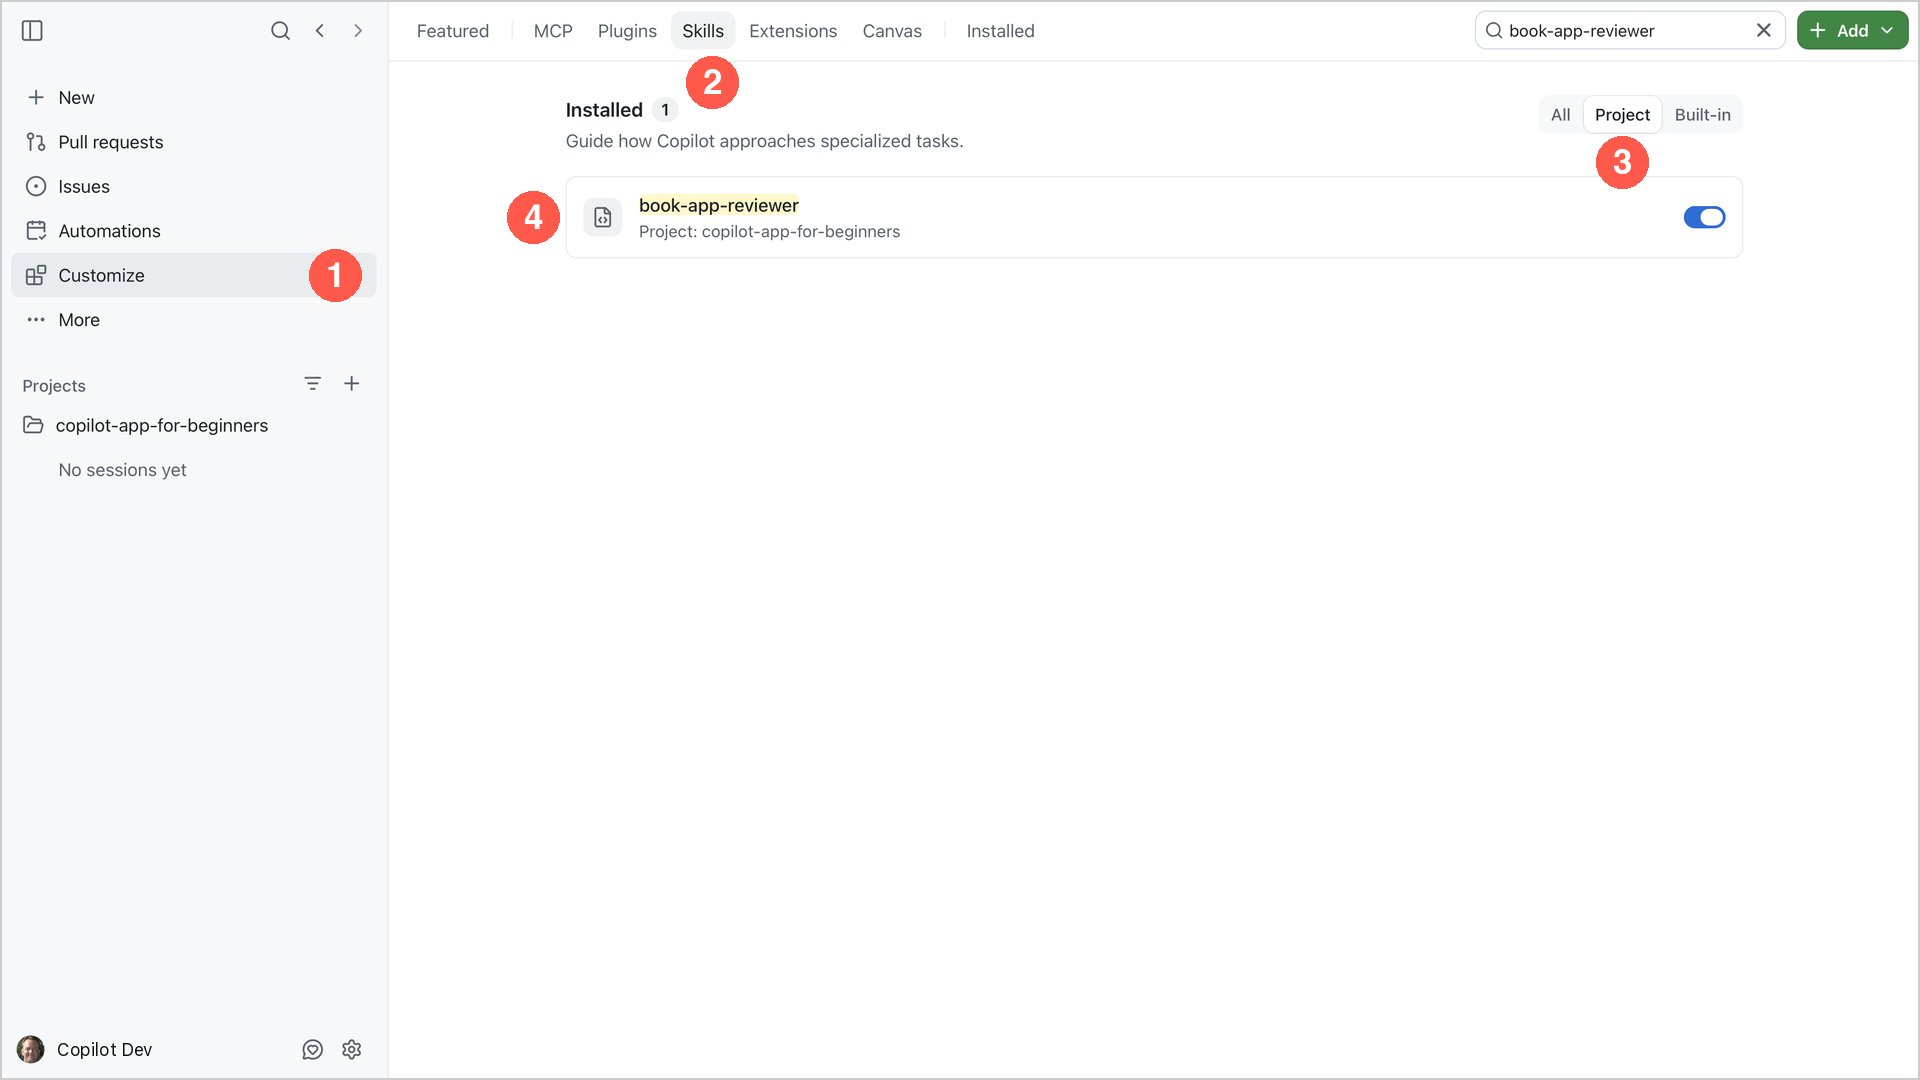
Task: Open Pull requests in sidebar
Action: tap(194, 142)
